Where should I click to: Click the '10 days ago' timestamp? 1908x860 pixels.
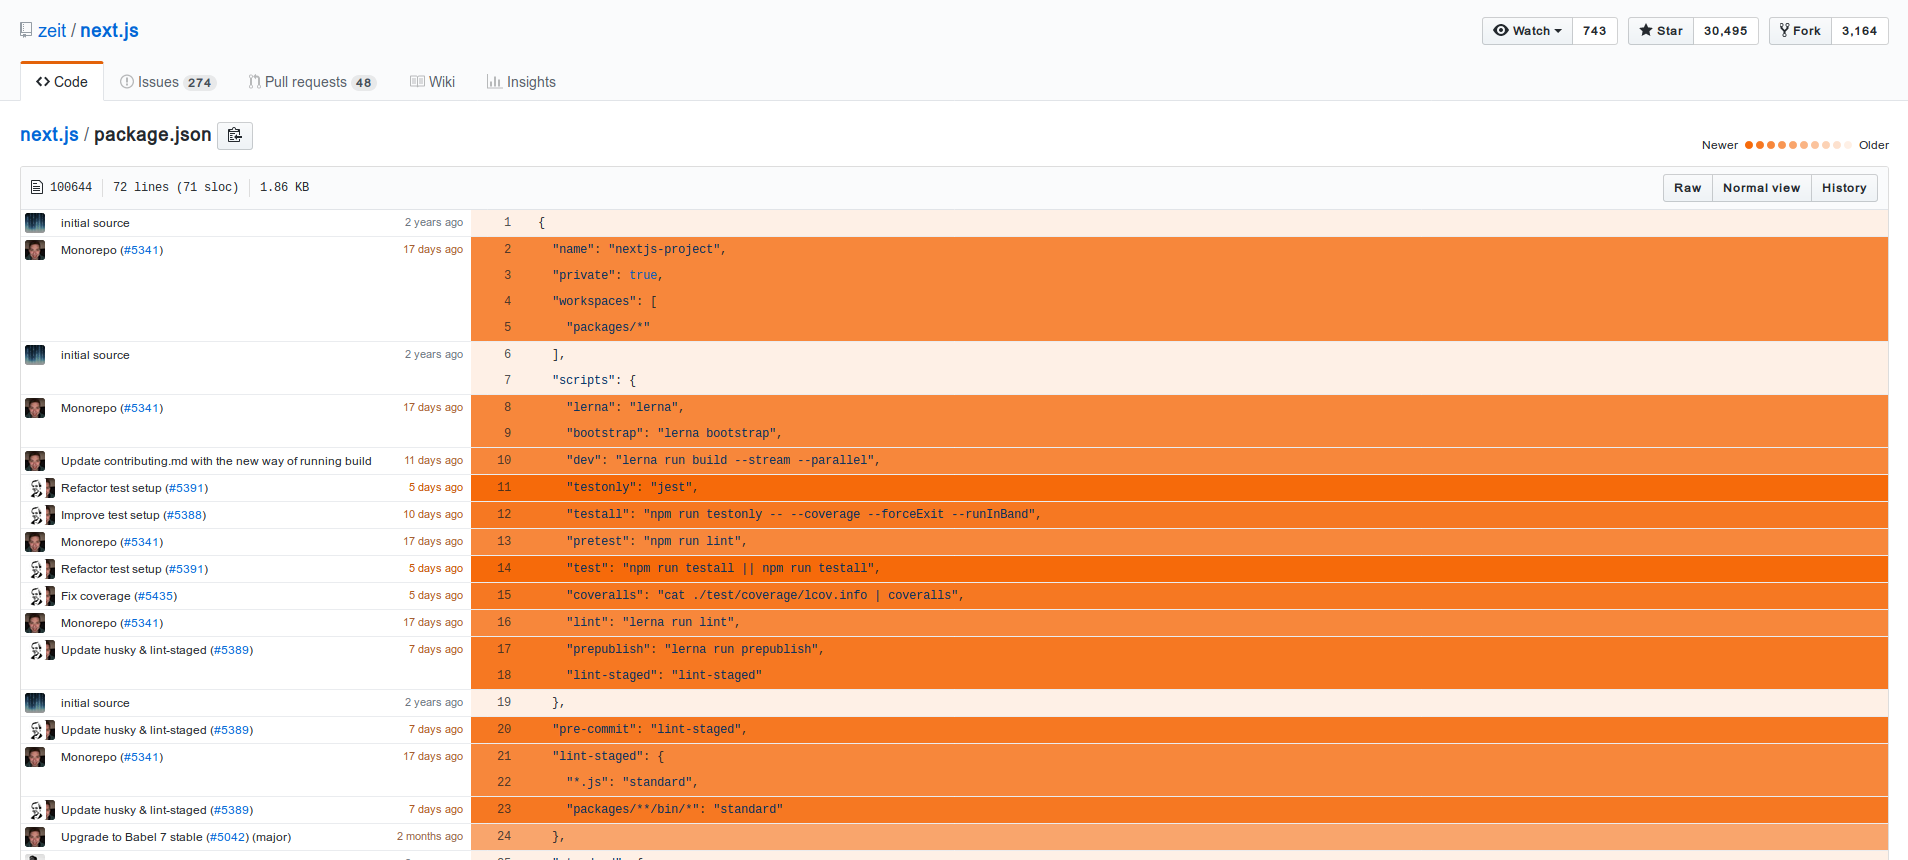(434, 515)
